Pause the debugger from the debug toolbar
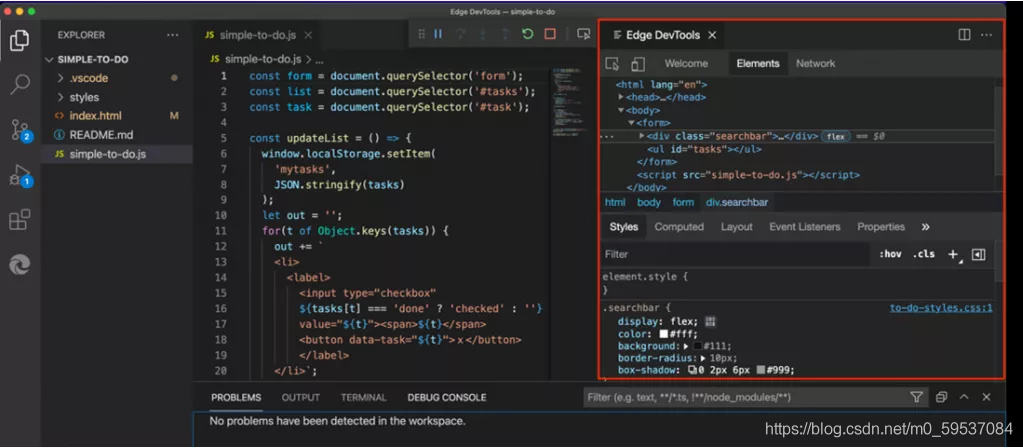The height and width of the screenshot is (448, 1023). 438,34
